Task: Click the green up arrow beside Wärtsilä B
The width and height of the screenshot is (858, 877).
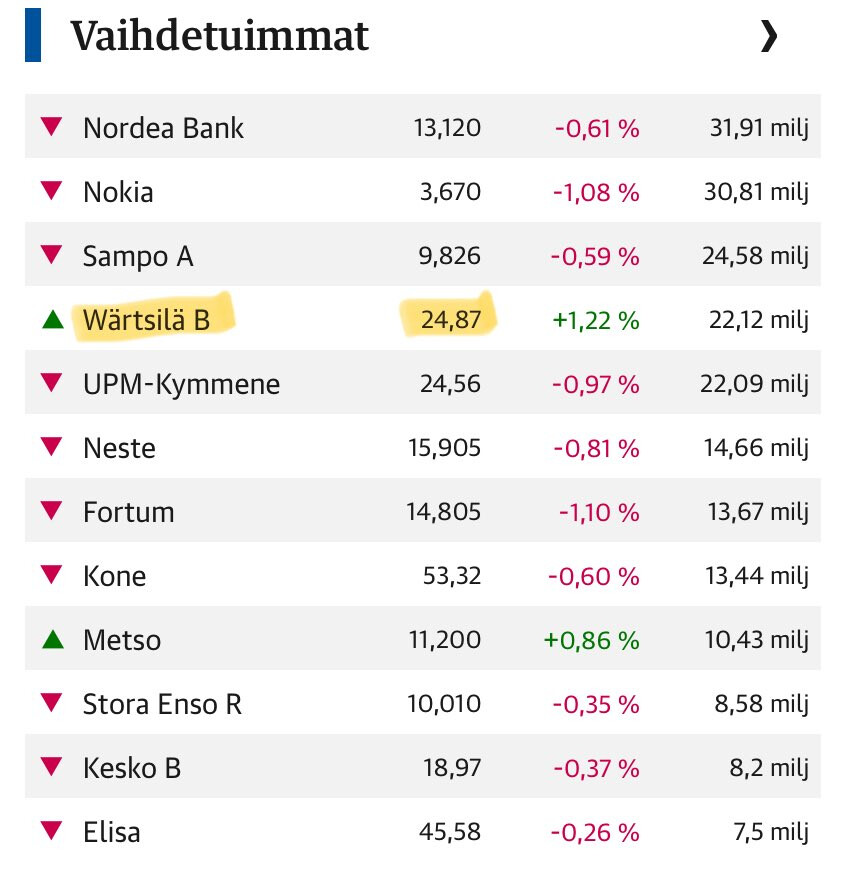Action: pos(52,320)
